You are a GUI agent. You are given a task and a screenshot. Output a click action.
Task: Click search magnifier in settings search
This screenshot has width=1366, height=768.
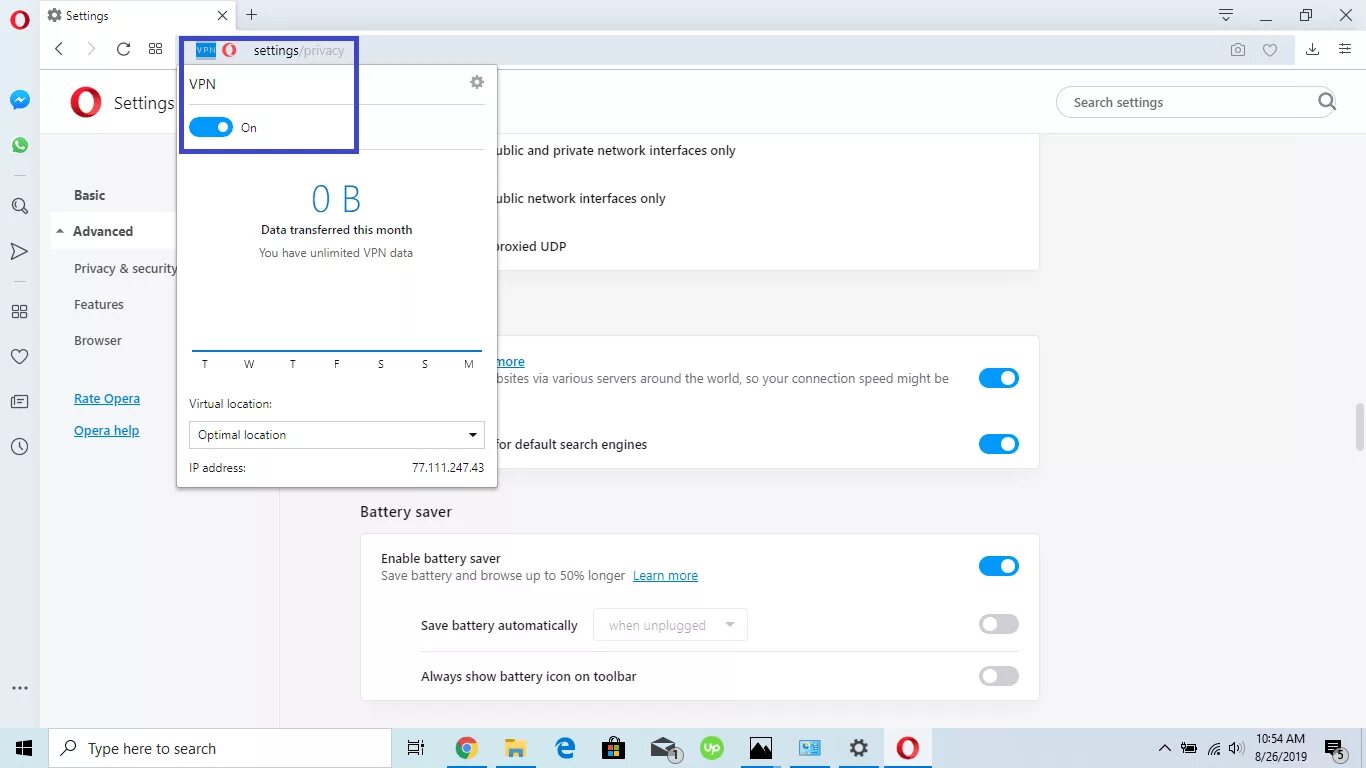click(1327, 101)
